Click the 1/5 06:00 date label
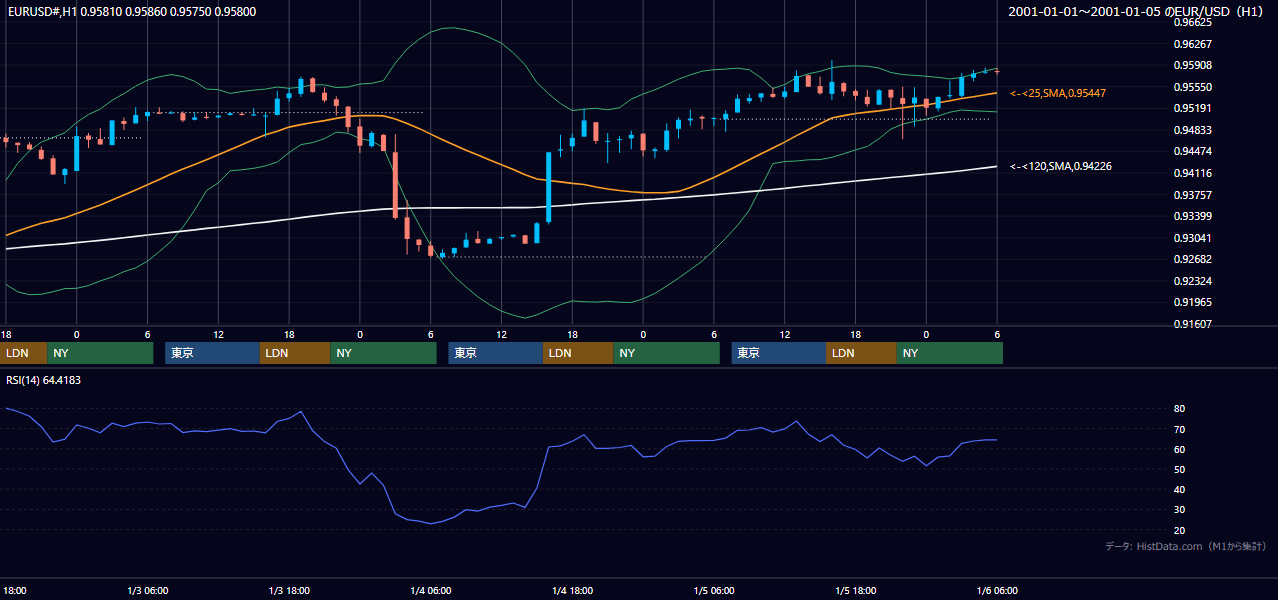 (x=714, y=590)
